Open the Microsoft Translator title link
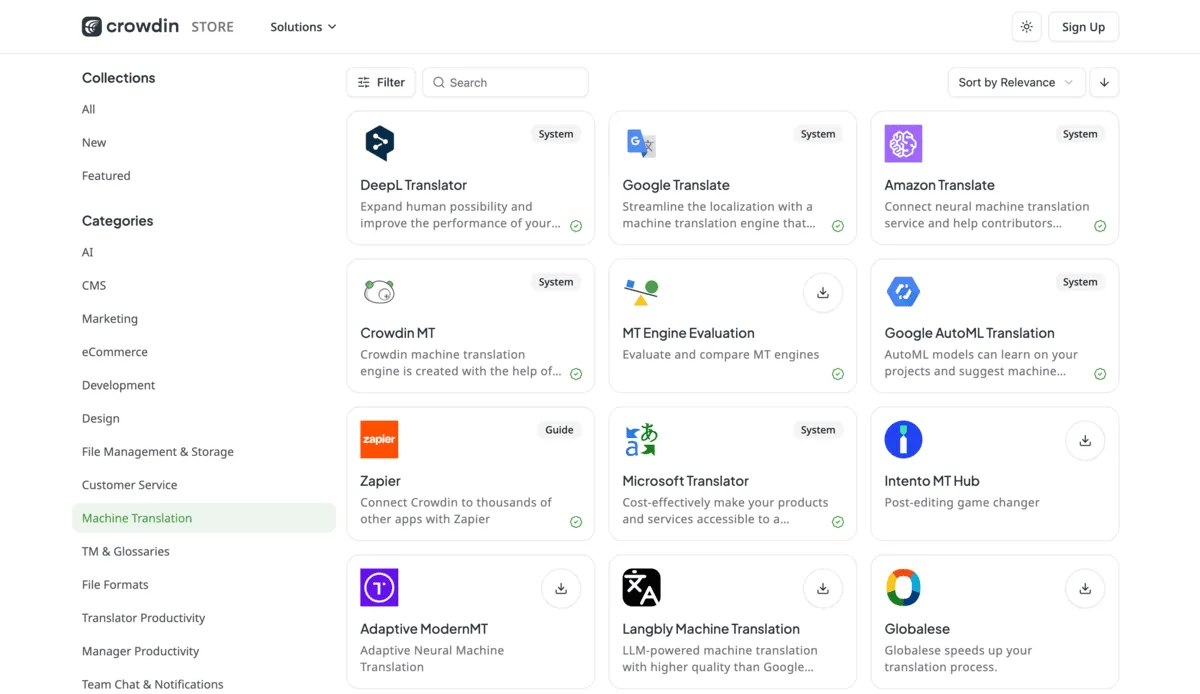The image size is (1200, 694). (x=685, y=481)
